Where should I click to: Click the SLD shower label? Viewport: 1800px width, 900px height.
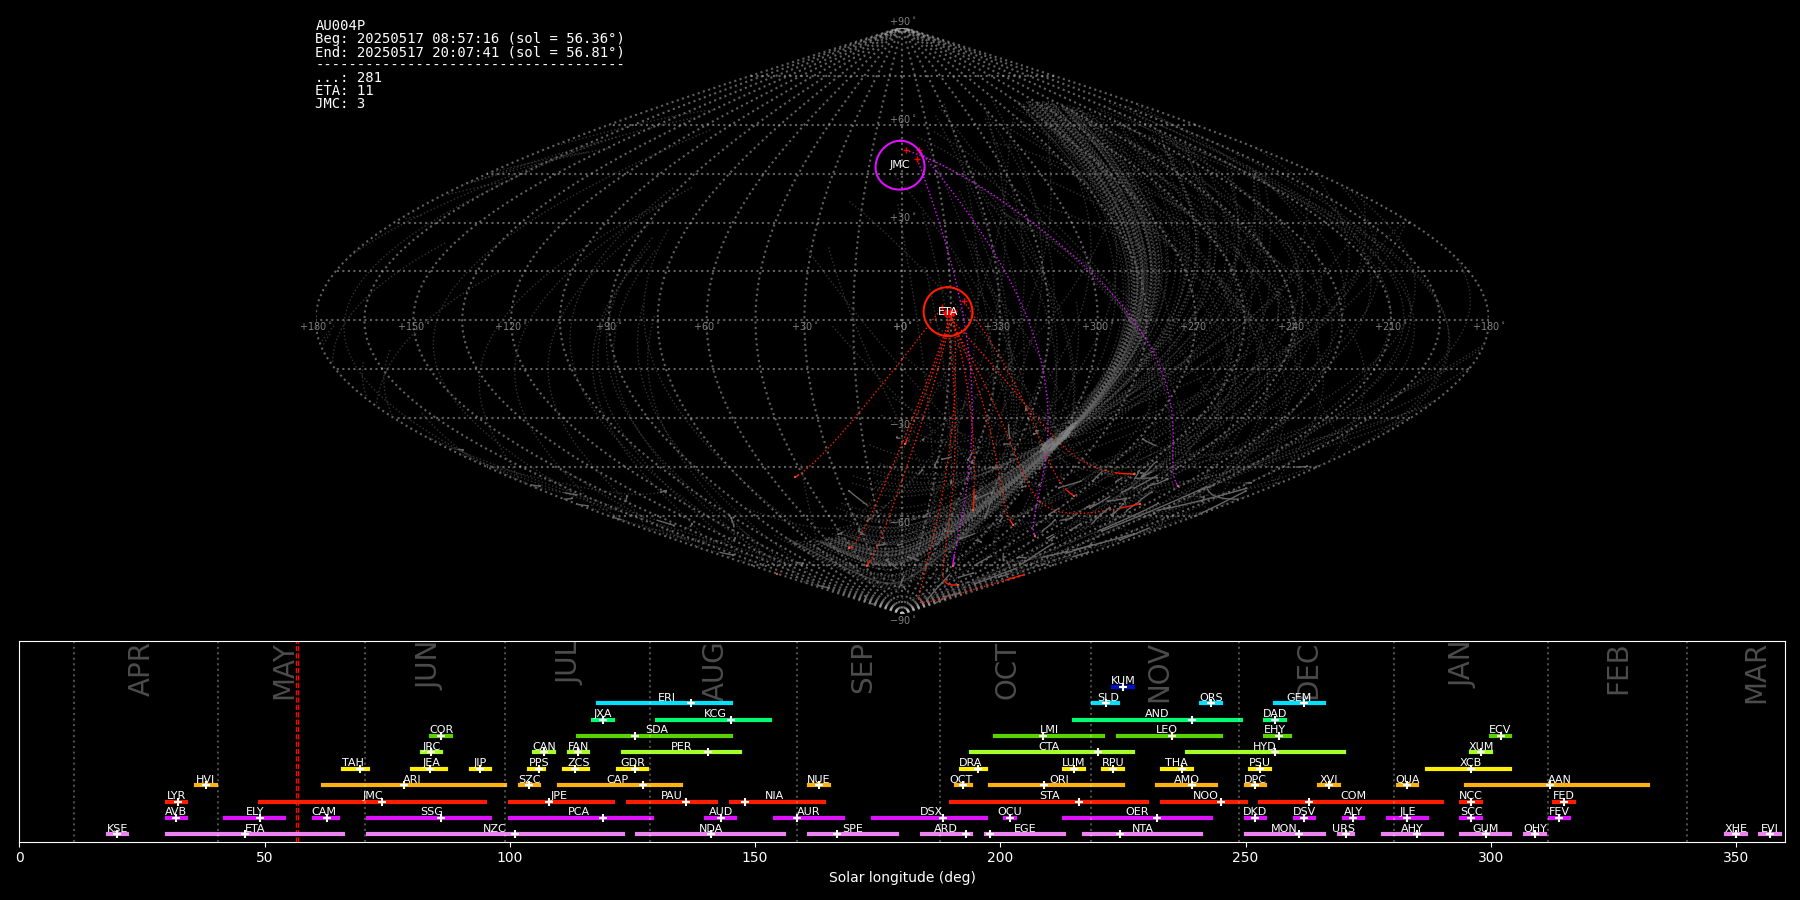coord(1108,698)
